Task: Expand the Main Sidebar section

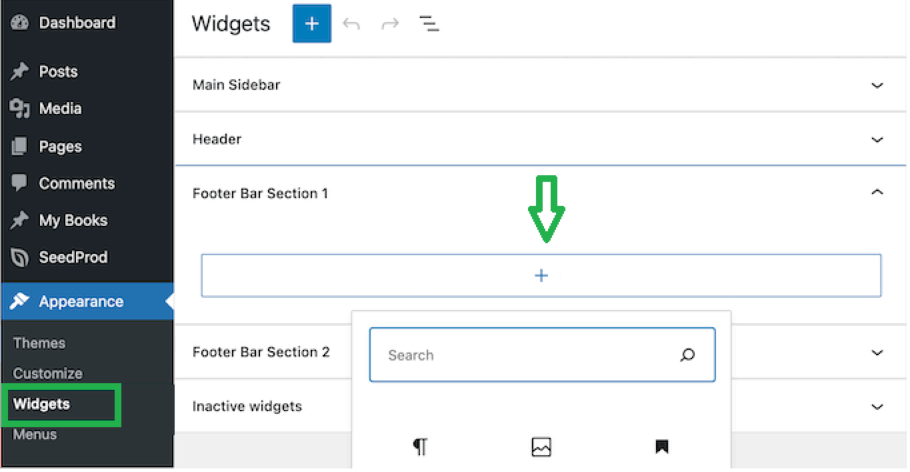Action: click(877, 86)
